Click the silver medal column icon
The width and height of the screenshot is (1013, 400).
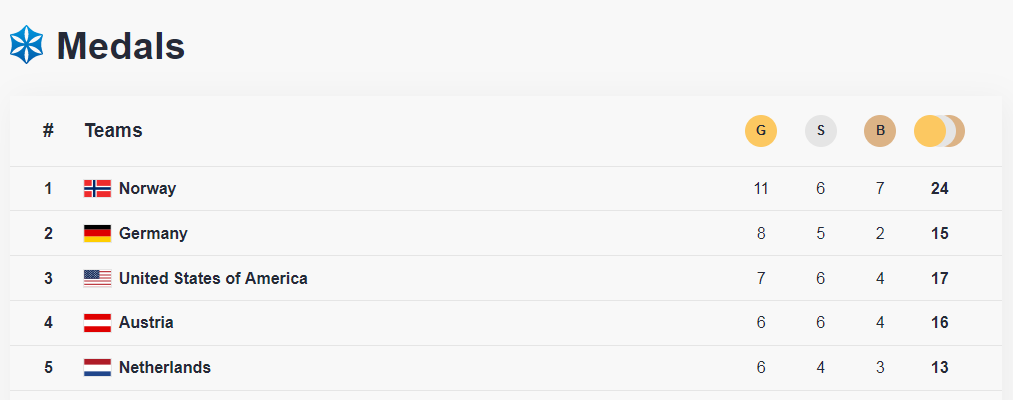(x=821, y=131)
